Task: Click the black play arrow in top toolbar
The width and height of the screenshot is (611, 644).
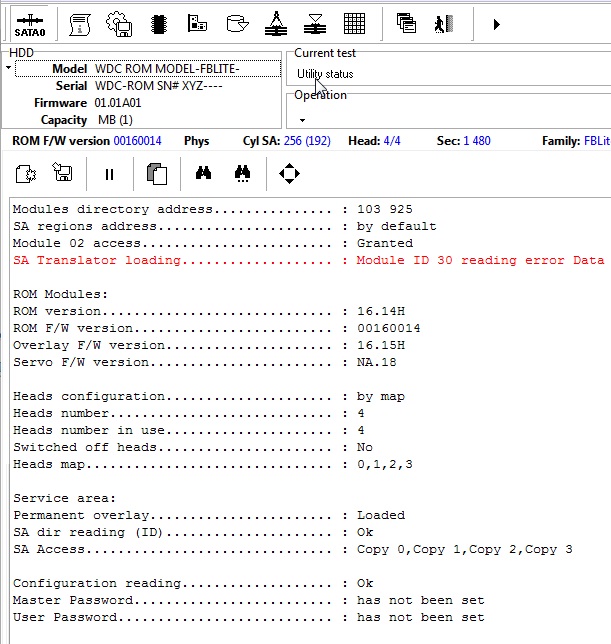Action: click(x=496, y=24)
